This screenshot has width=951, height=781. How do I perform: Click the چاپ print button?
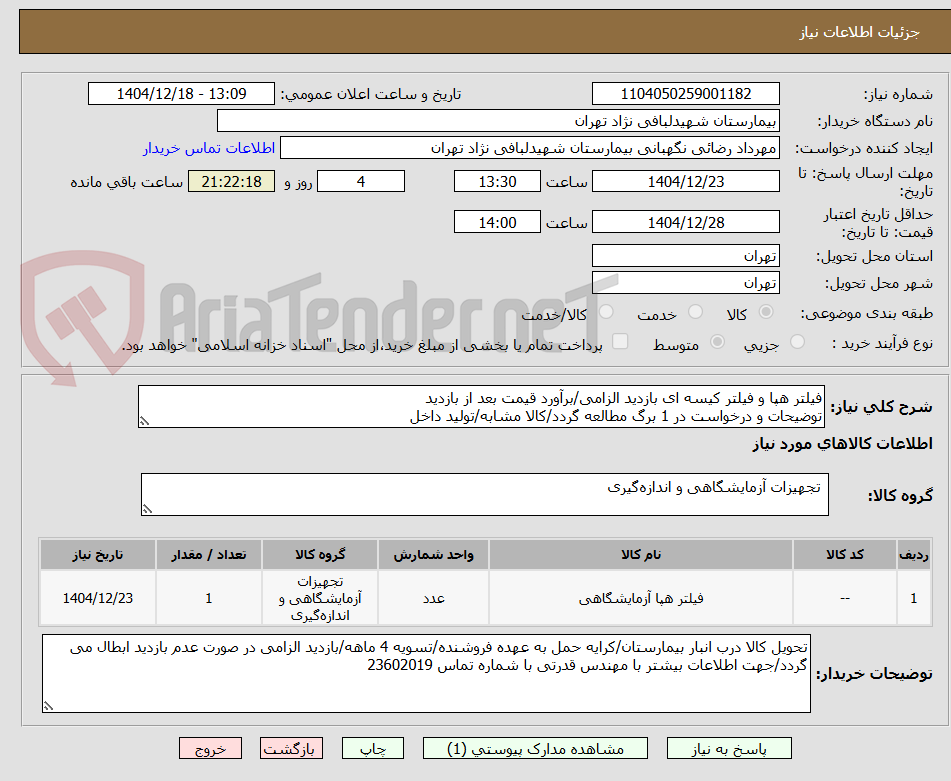(373, 748)
